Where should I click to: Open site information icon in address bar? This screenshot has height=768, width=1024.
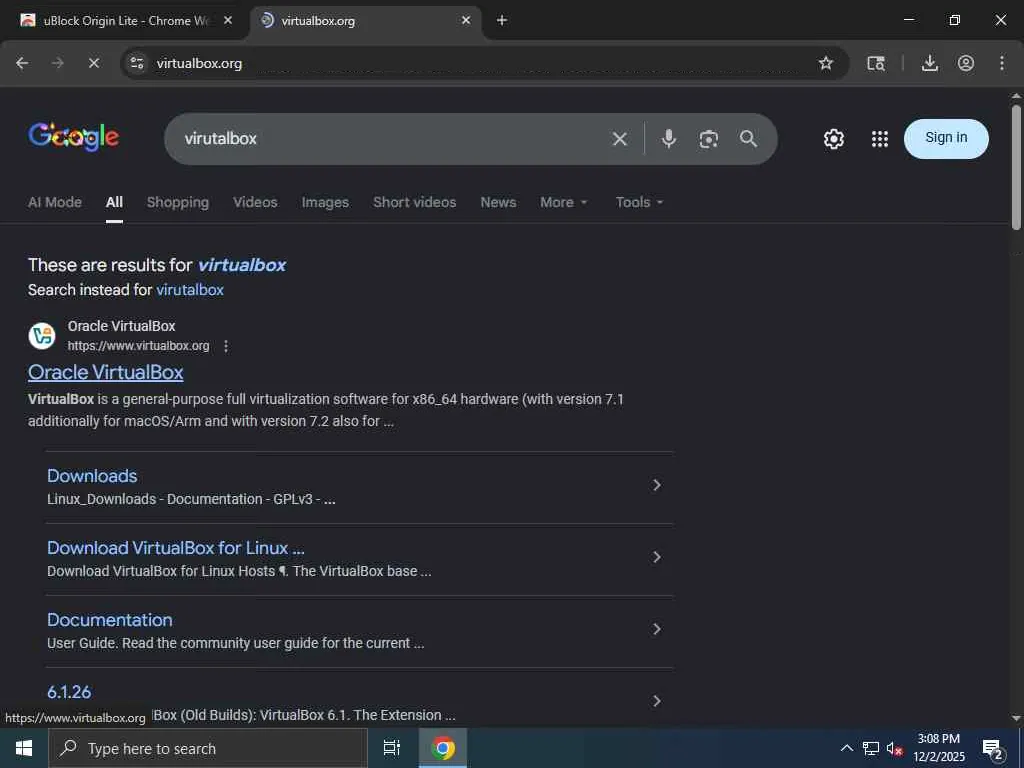pos(136,63)
